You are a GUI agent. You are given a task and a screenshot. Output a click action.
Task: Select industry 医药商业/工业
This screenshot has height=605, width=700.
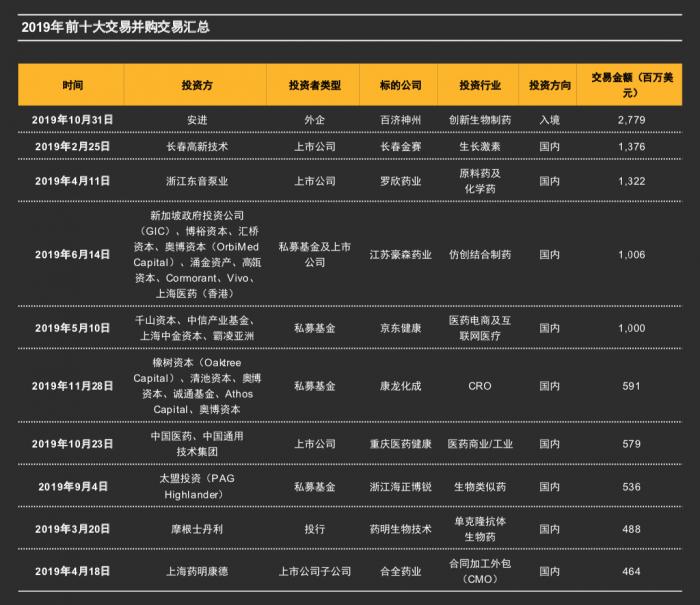tap(480, 444)
